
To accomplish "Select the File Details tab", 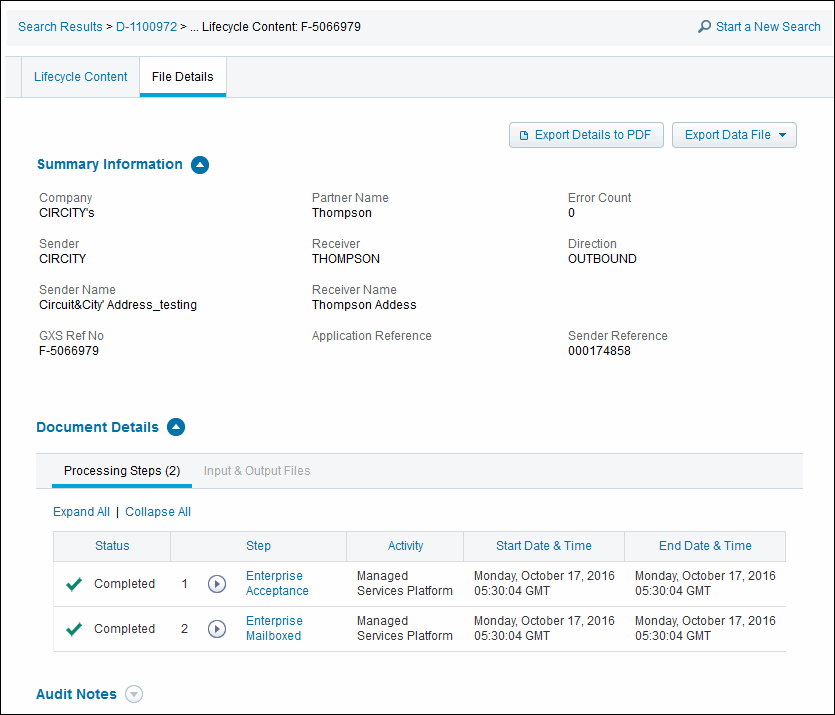I will click(x=182, y=77).
